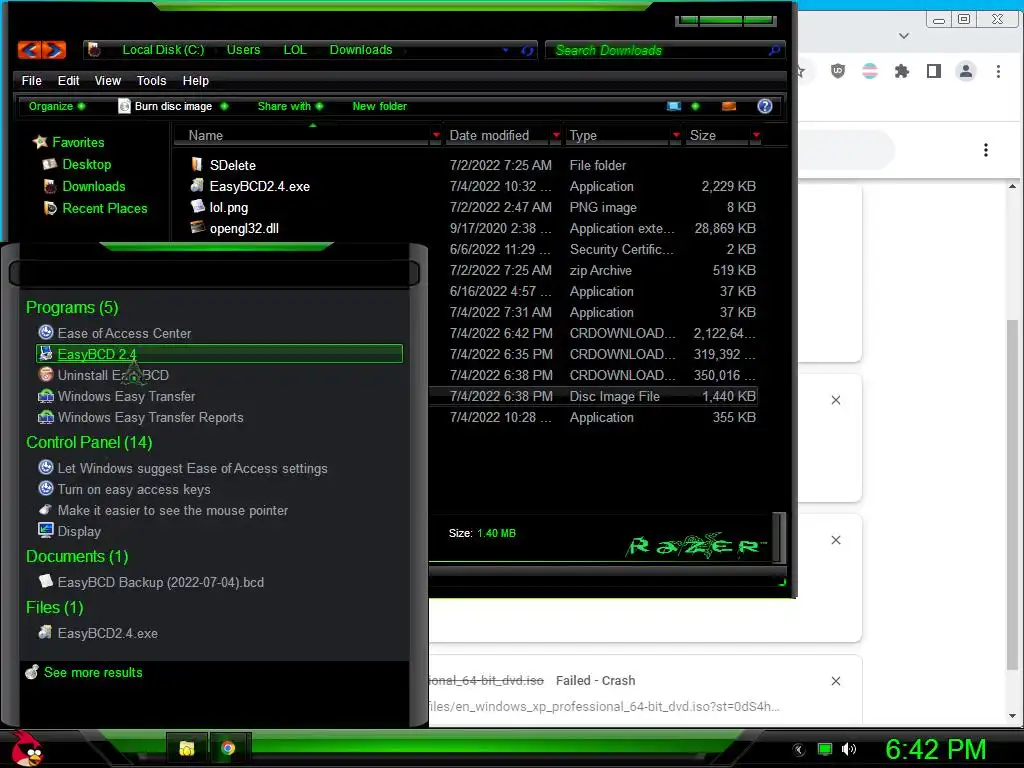This screenshot has width=1024, height=768.
Task: Open the Chrome three-dot menu
Action: [x=998, y=71]
